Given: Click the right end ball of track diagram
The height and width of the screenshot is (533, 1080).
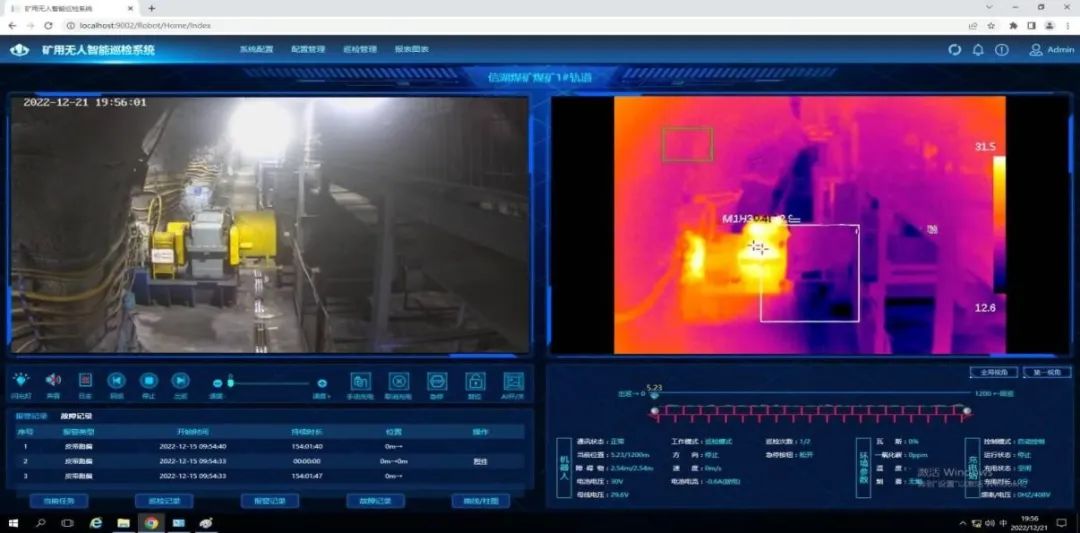Looking at the screenshot, I should 967,411.
